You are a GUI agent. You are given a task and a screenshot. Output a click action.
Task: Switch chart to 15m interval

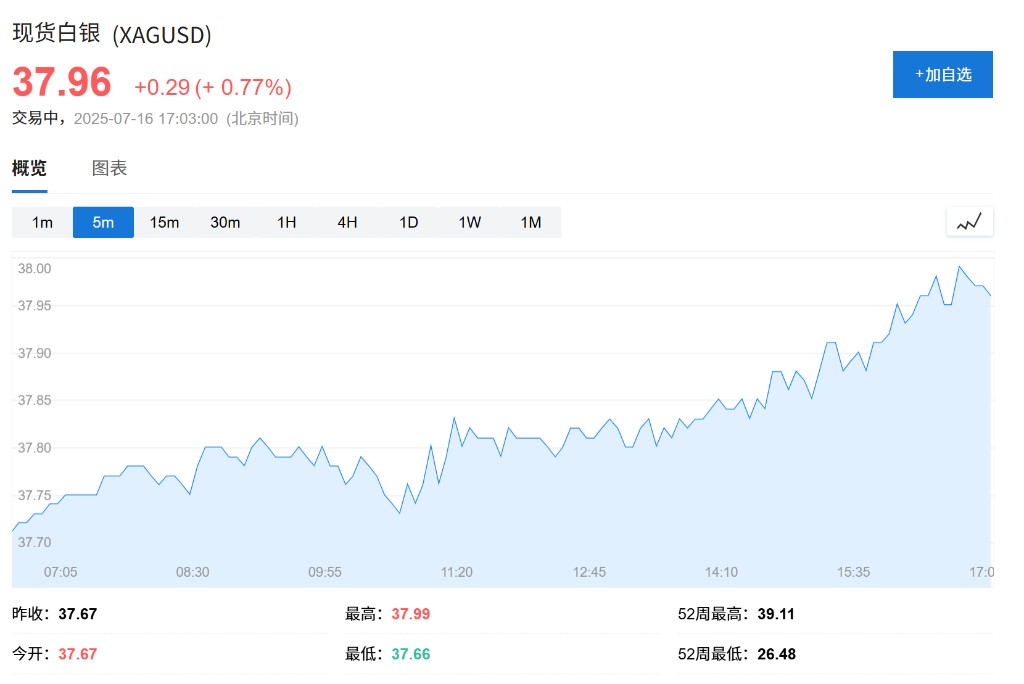click(164, 222)
